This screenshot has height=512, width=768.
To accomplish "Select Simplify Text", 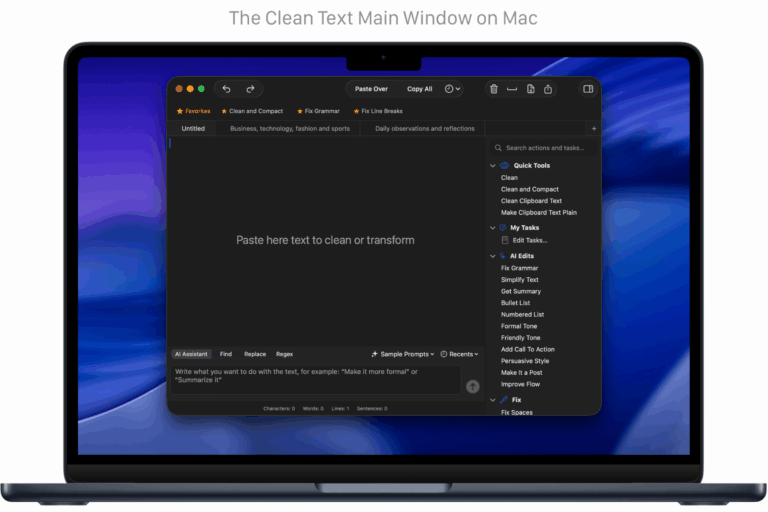I will click(x=520, y=280).
